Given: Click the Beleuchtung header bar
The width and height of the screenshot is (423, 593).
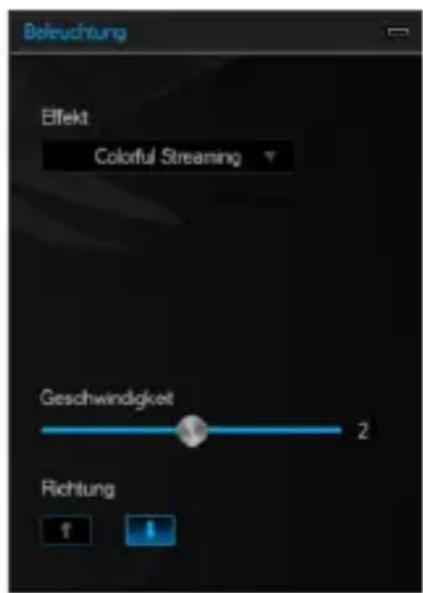Looking at the screenshot, I should [216, 33].
